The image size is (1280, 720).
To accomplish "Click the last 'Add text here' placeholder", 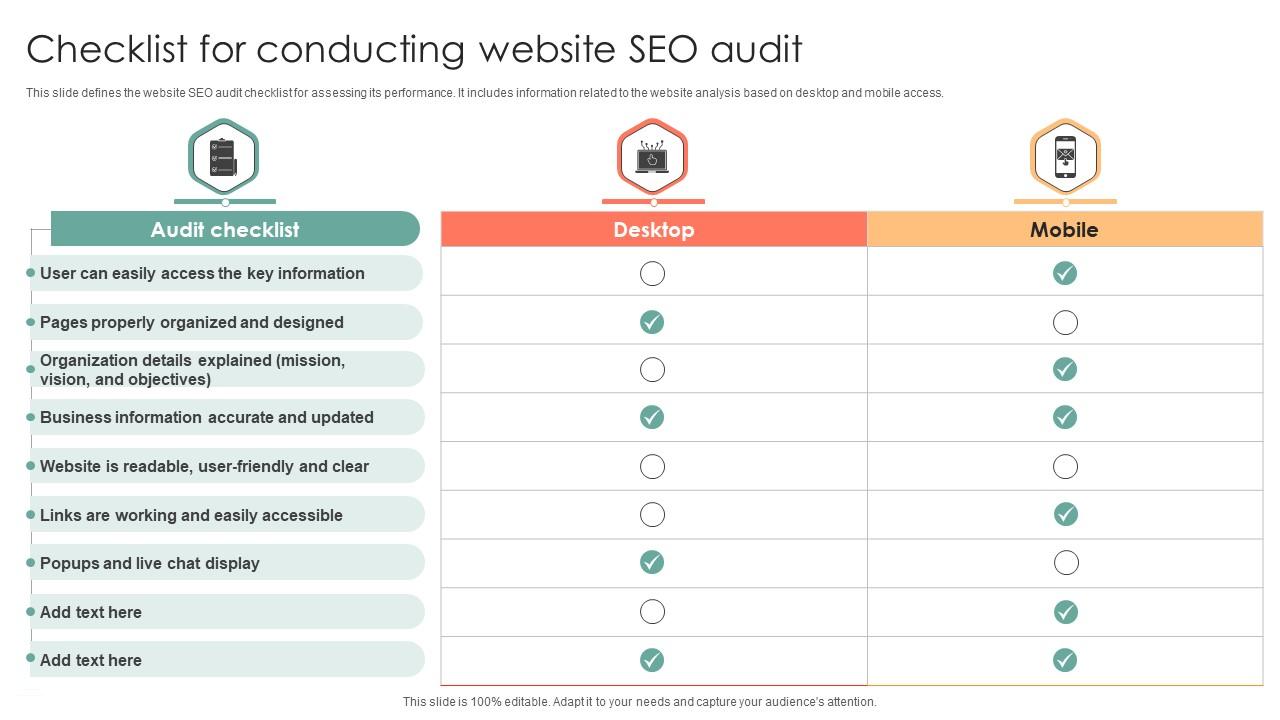I will (x=91, y=660).
